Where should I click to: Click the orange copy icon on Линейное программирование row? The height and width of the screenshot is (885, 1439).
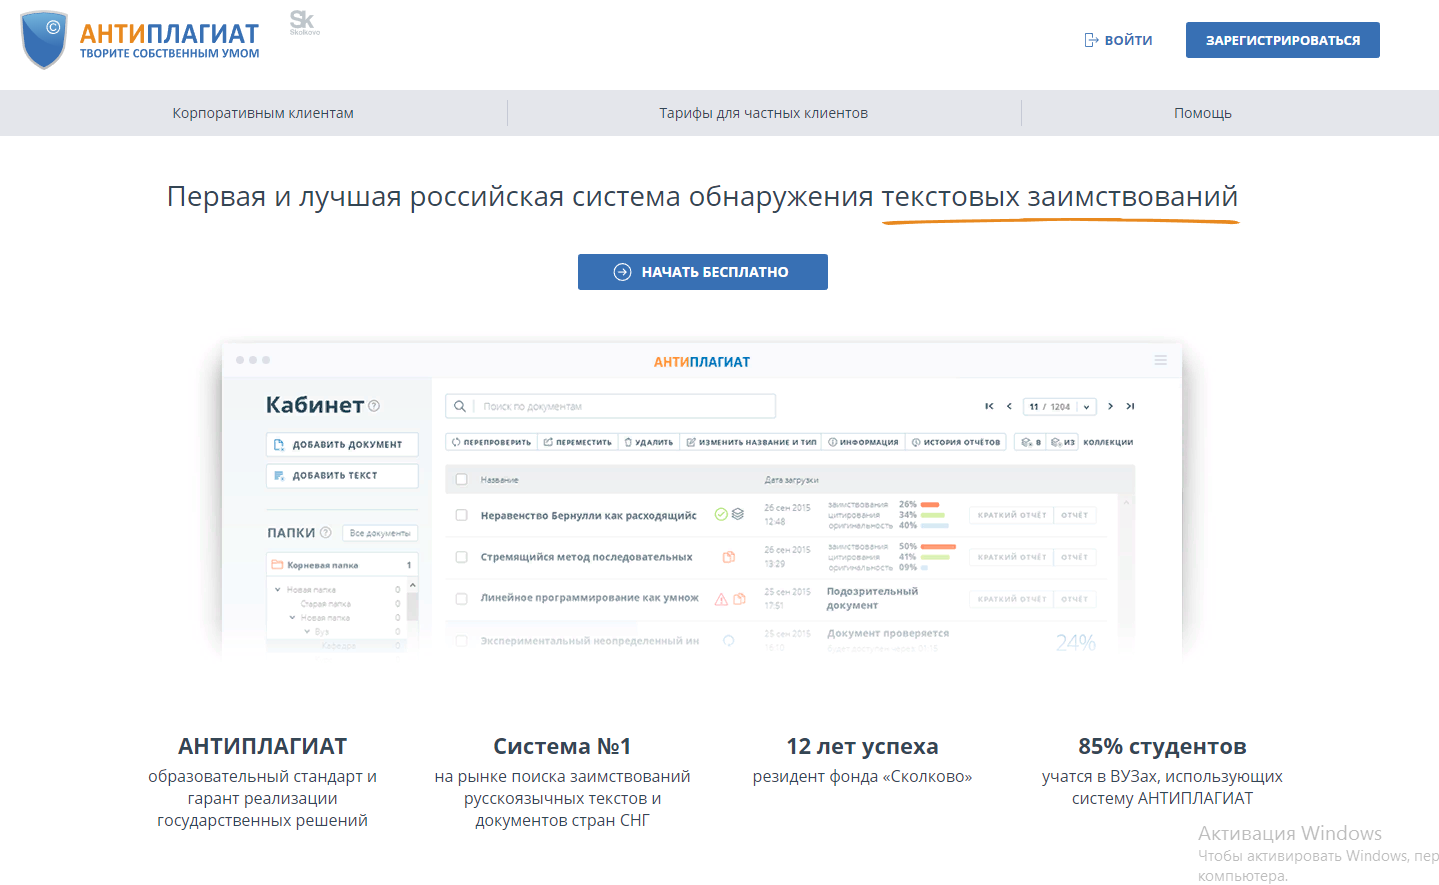point(739,599)
